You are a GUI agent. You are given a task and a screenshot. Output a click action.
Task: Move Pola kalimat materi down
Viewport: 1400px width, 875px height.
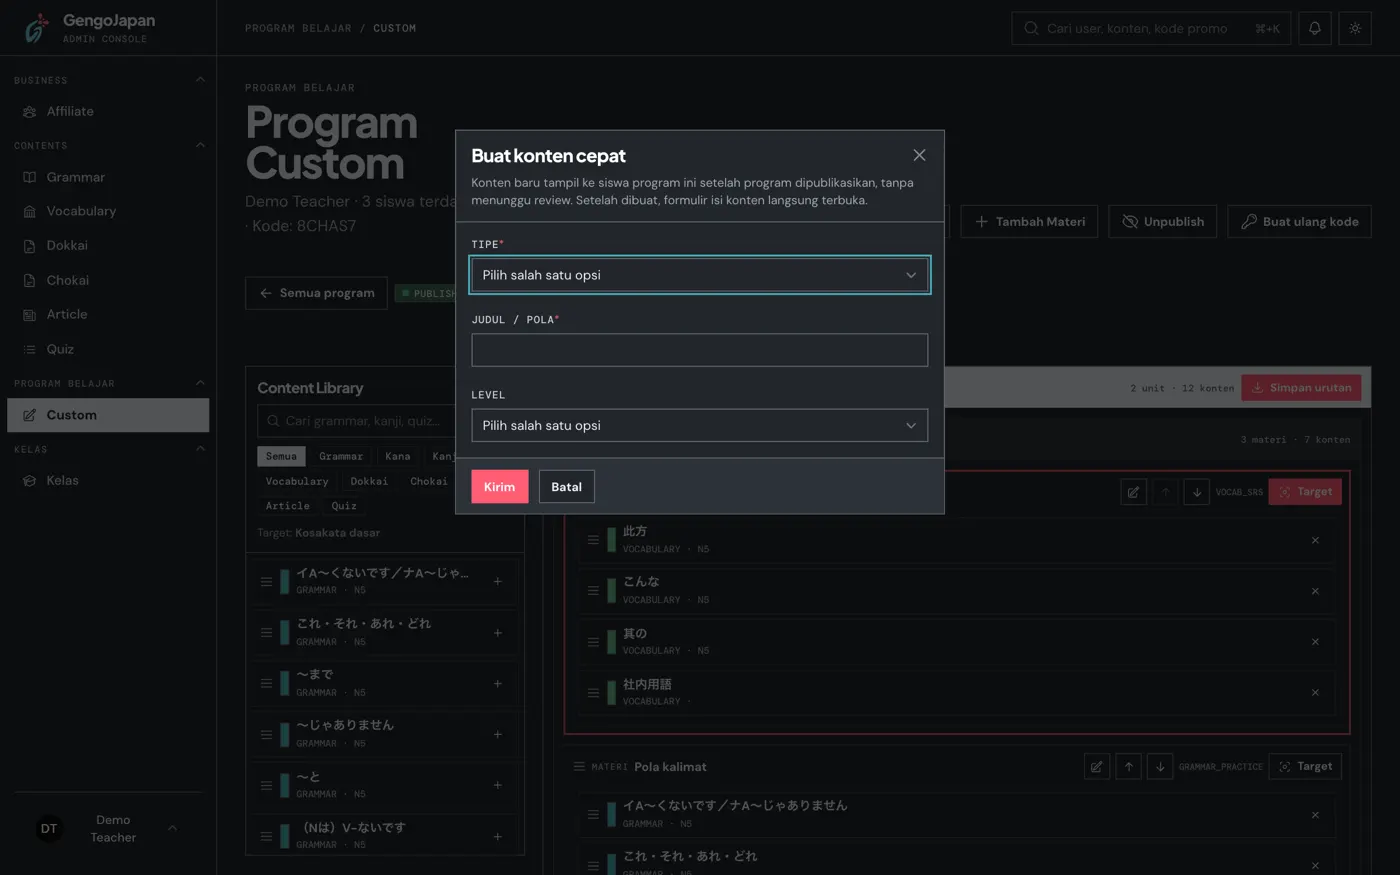pyautogui.click(x=1160, y=767)
